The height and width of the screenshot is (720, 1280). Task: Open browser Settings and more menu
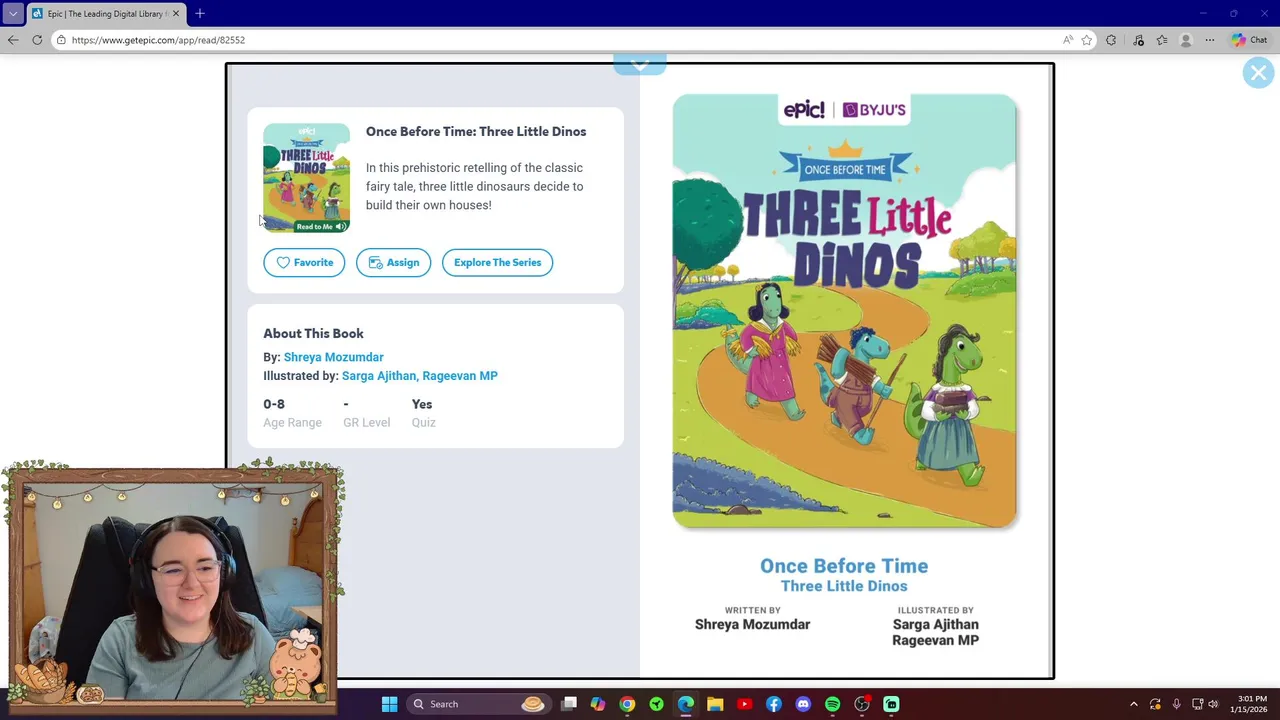click(x=1210, y=40)
